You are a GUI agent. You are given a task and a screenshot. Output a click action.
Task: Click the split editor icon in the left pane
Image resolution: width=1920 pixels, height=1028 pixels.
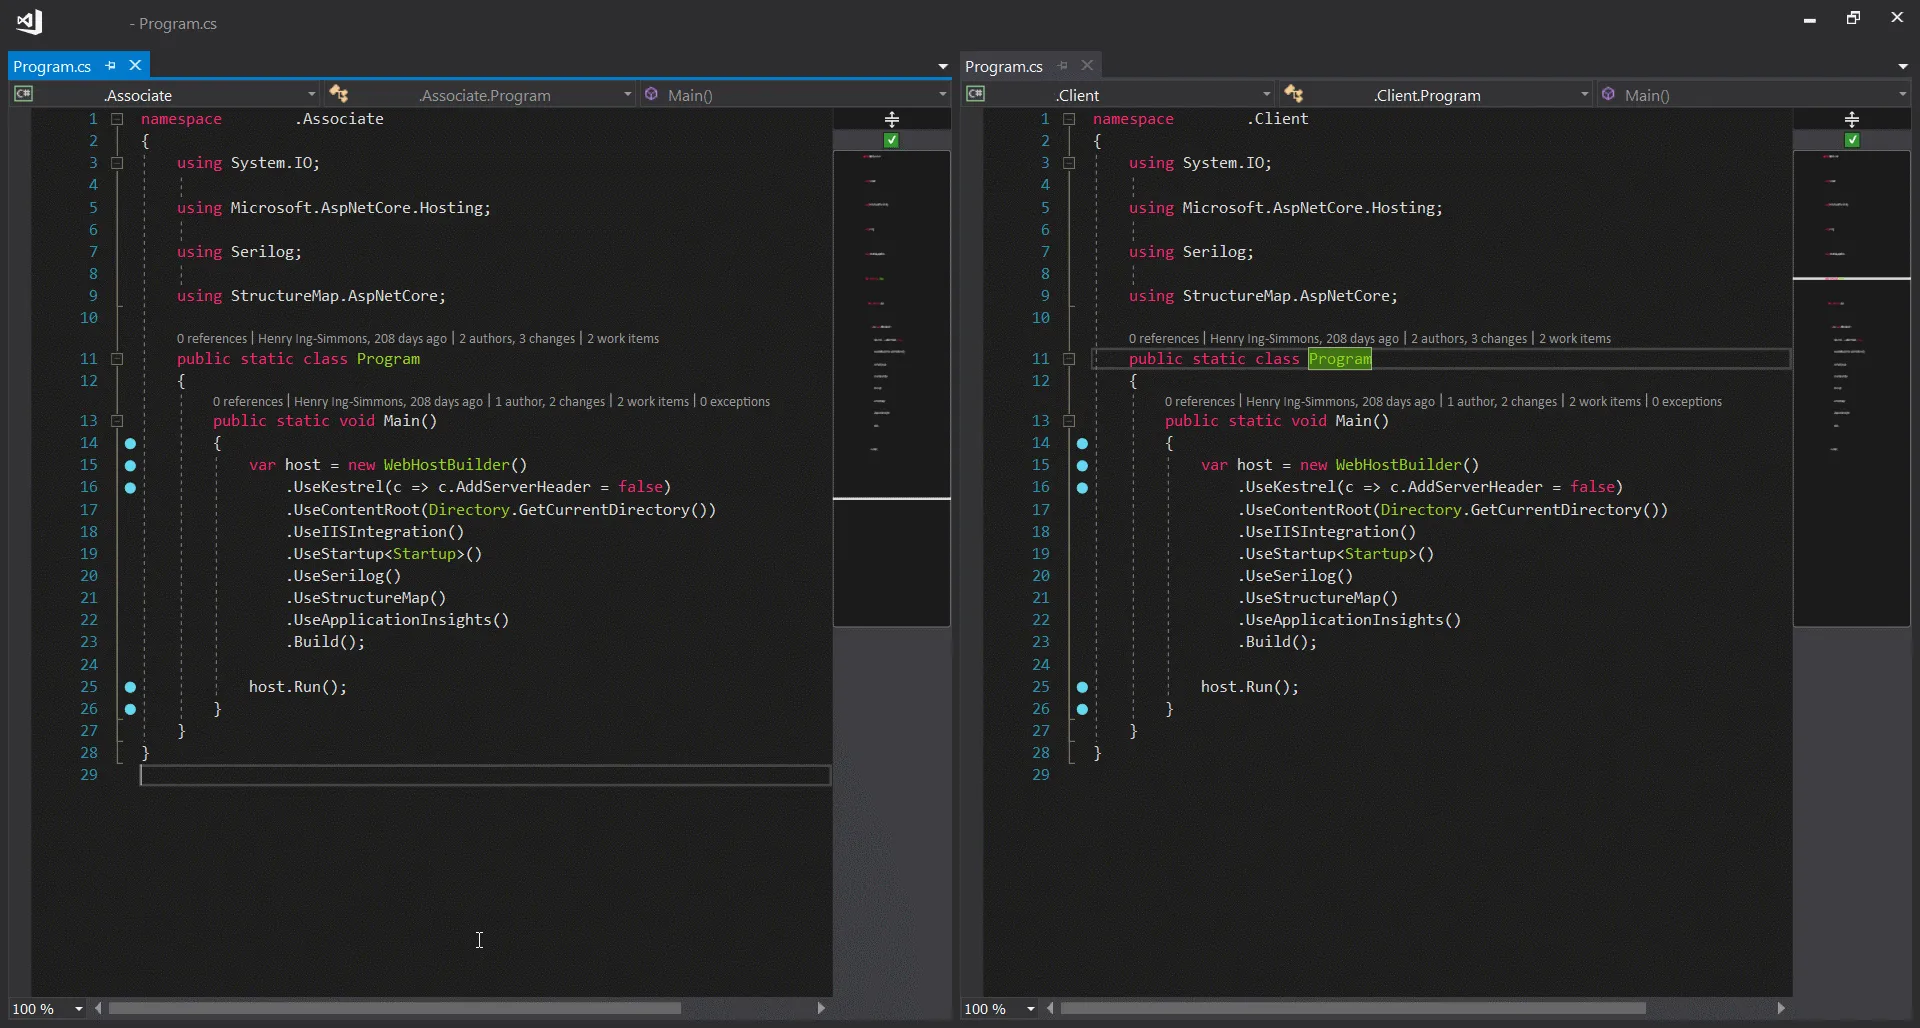[891, 119]
